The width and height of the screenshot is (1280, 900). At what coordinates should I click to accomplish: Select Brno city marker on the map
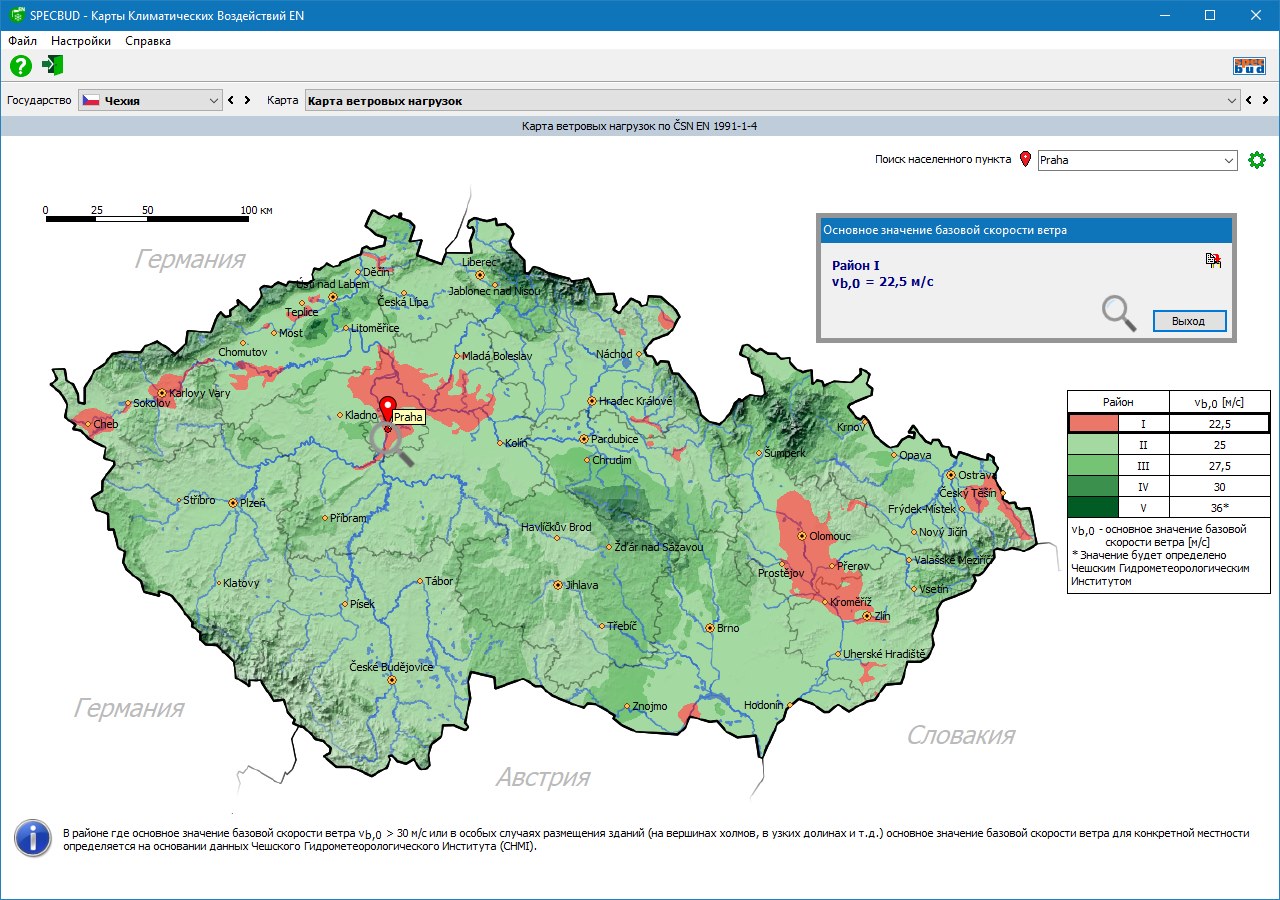click(x=709, y=628)
